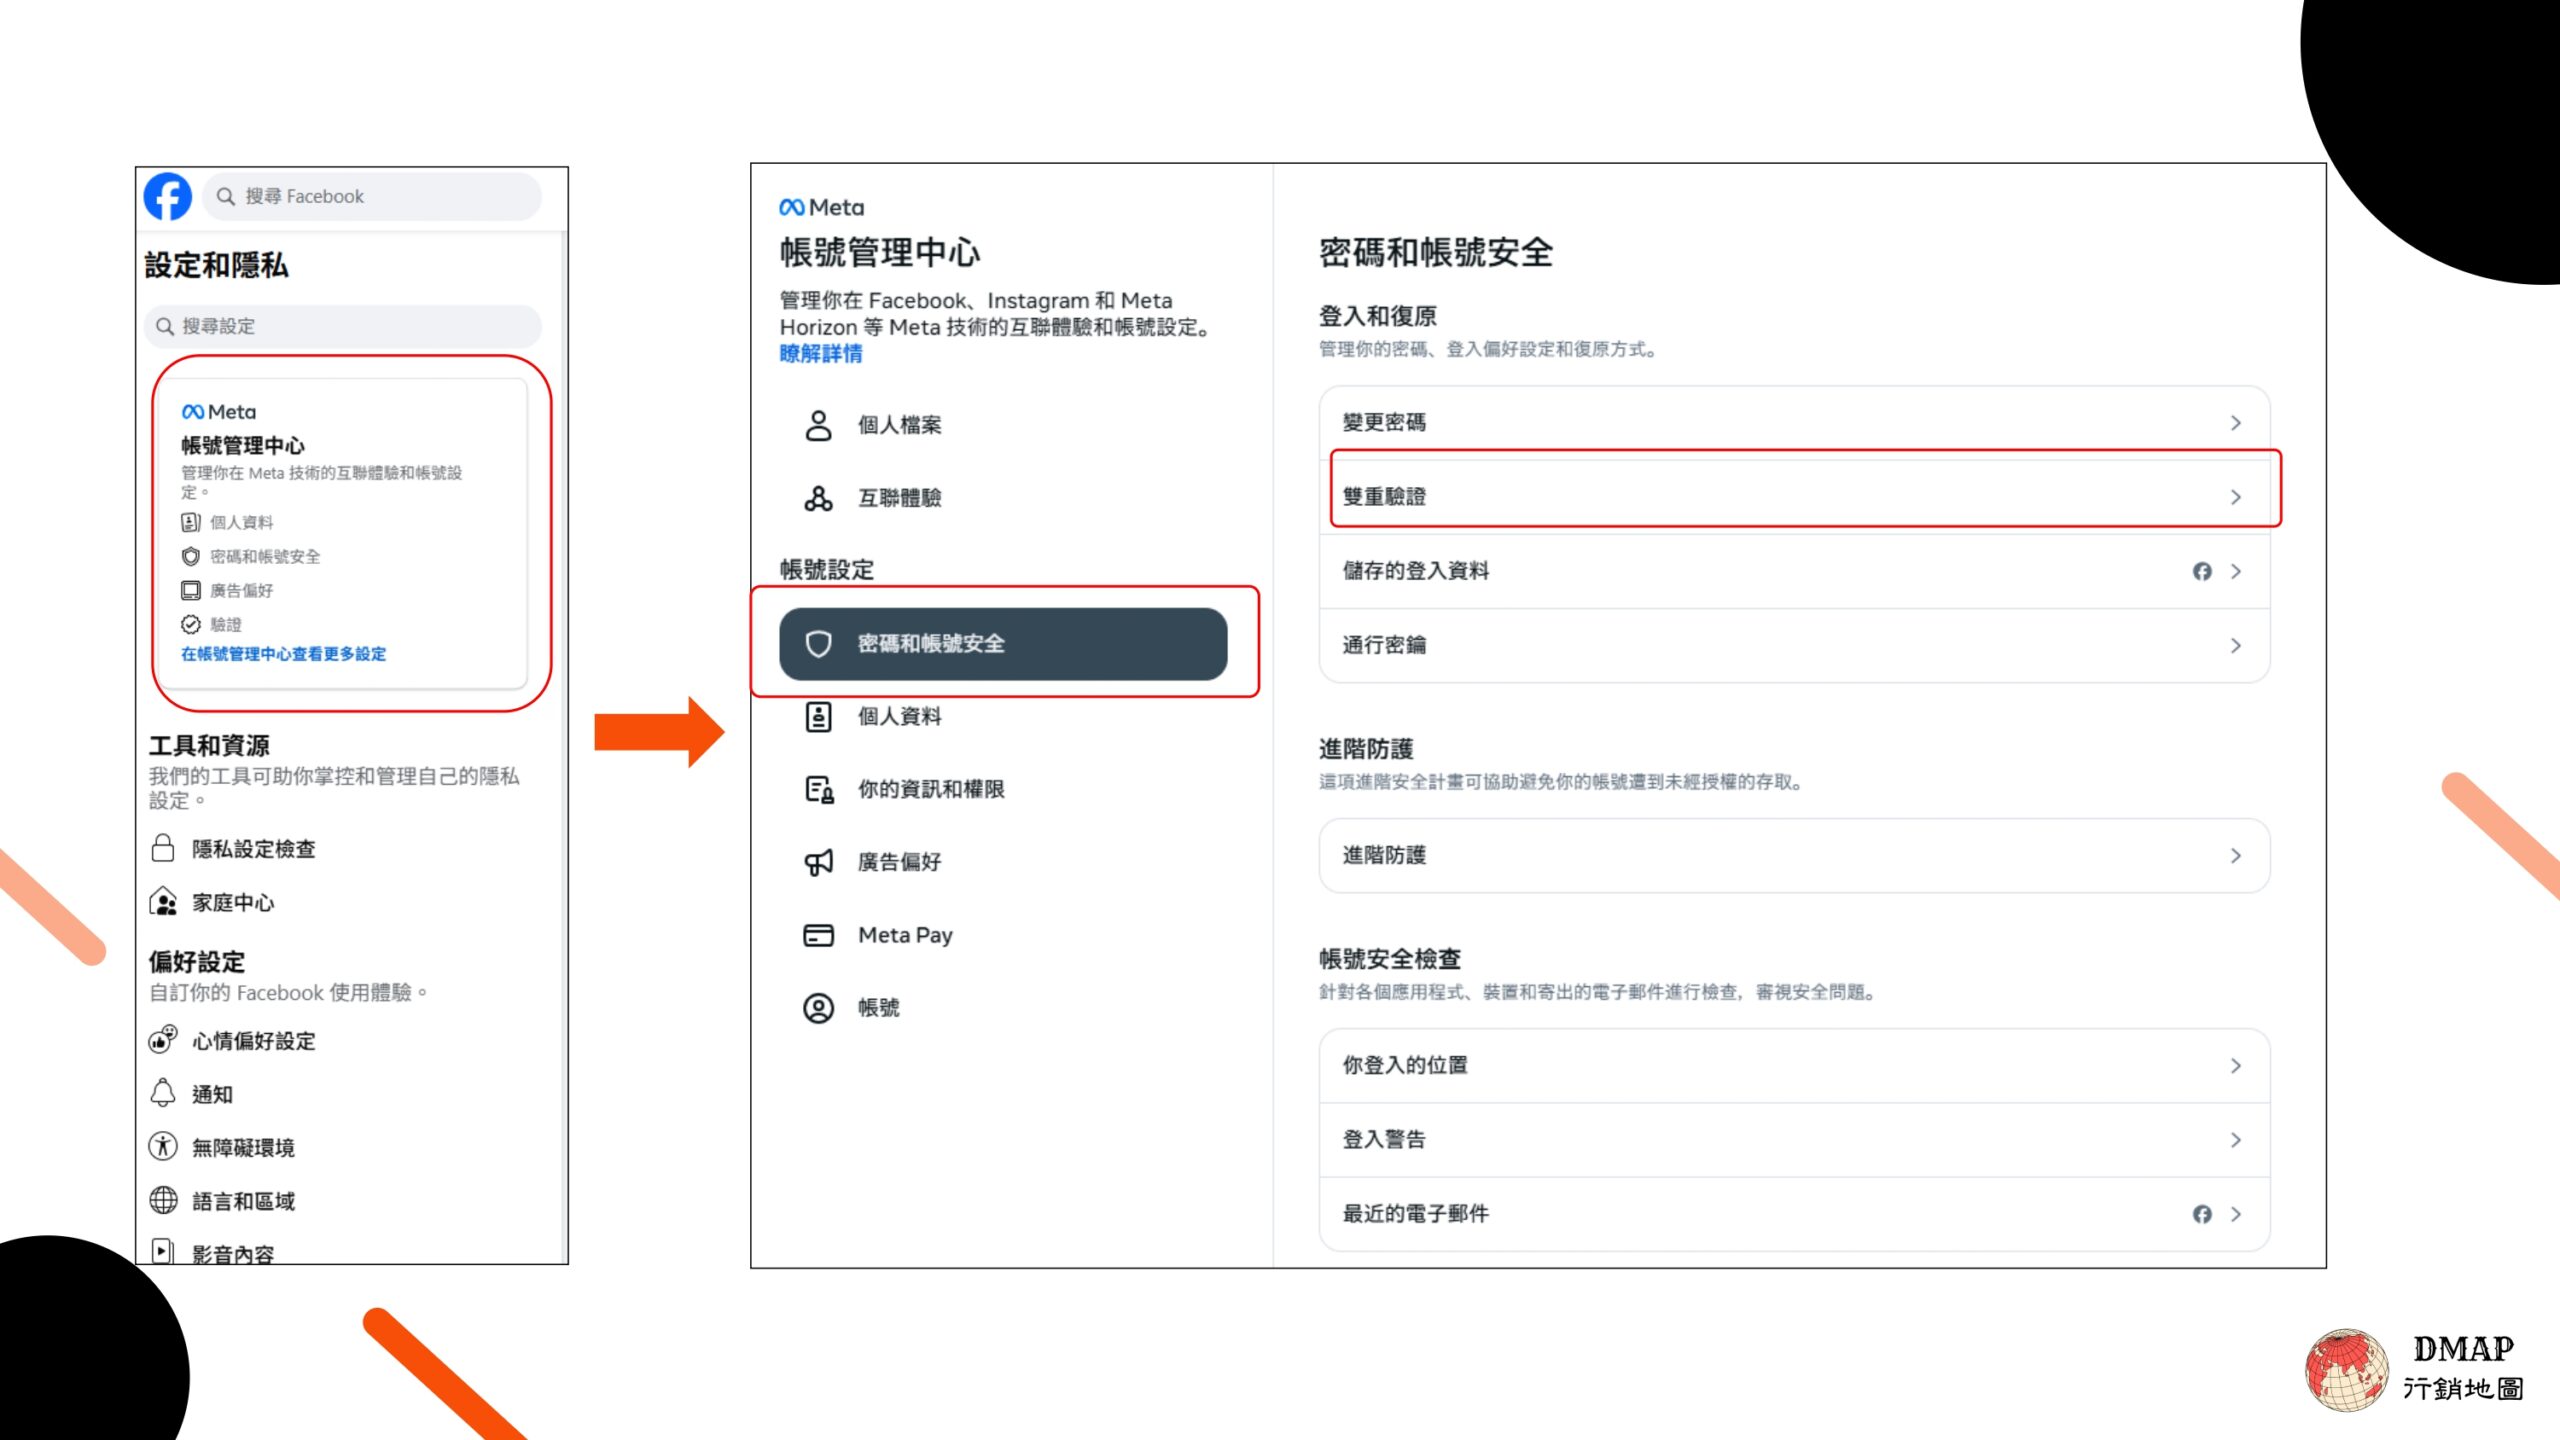Viewport: 2560px width, 1440px height.
Task: Open the 雙重驗證 chevron row
Action: pyautogui.click(x=2235, y=497)
